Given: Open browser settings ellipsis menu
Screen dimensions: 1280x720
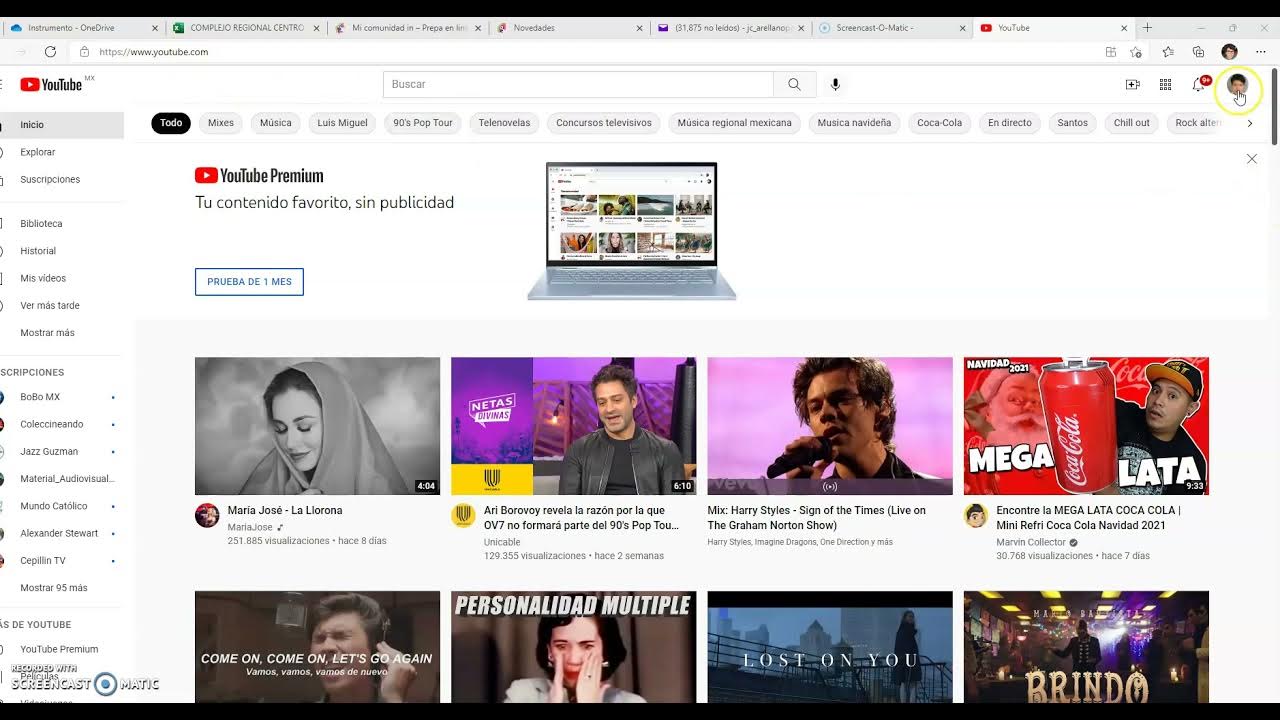Looking at the screenshot, I should [x=1260, y=52].
